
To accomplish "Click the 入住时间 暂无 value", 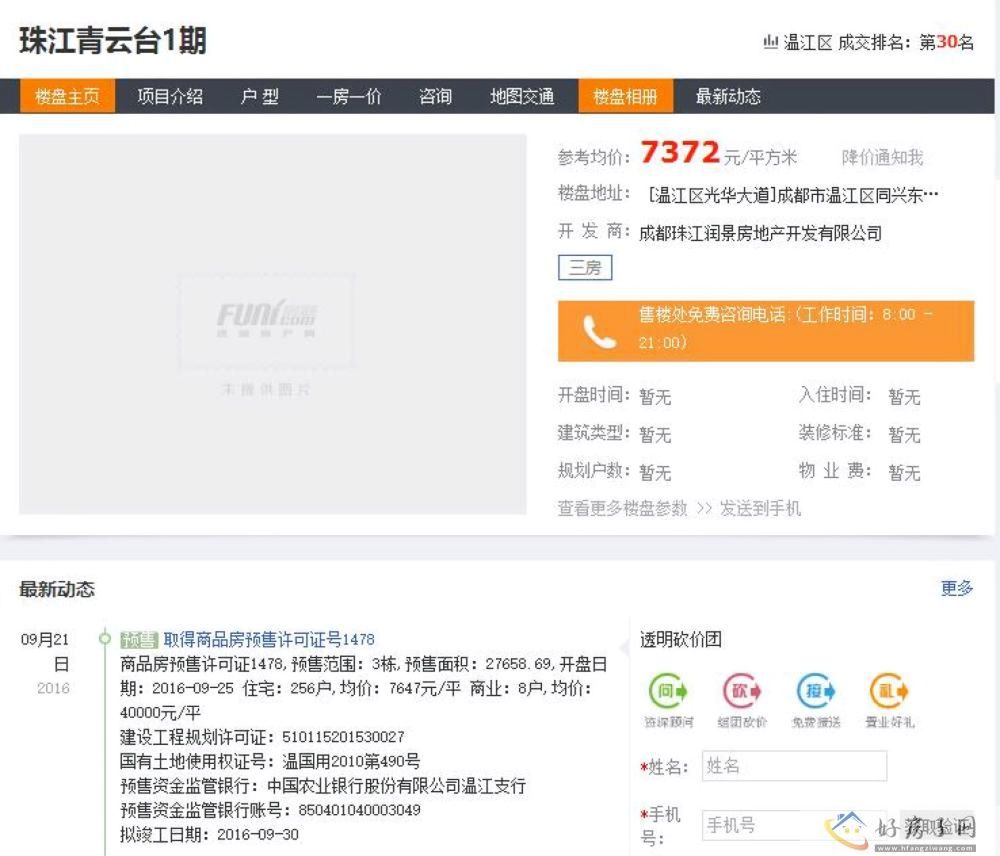I will pyautogui.click(x=904, y=397).
